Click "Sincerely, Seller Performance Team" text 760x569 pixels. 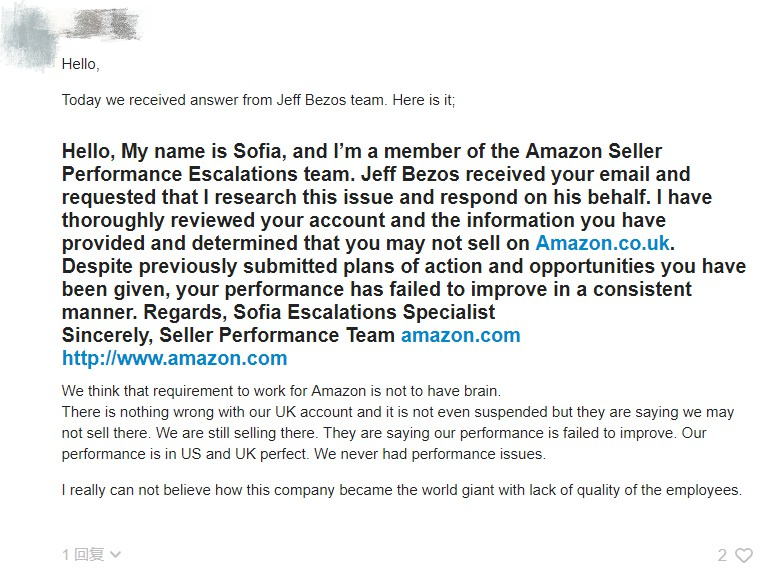click(x=228, y=335)
